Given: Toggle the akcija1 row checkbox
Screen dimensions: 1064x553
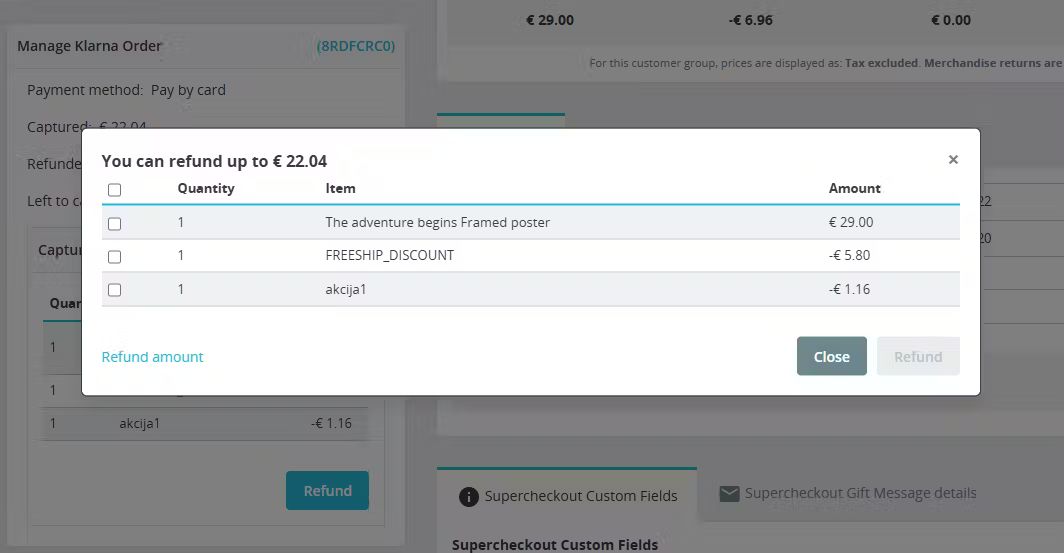Looking at the screenshot, I should point(115,290).
